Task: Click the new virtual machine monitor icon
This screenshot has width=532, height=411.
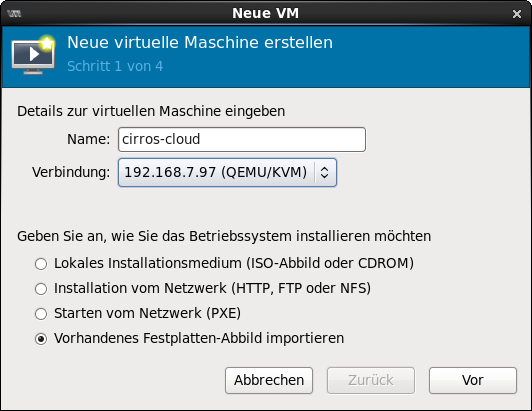Action: coord(34,55)
